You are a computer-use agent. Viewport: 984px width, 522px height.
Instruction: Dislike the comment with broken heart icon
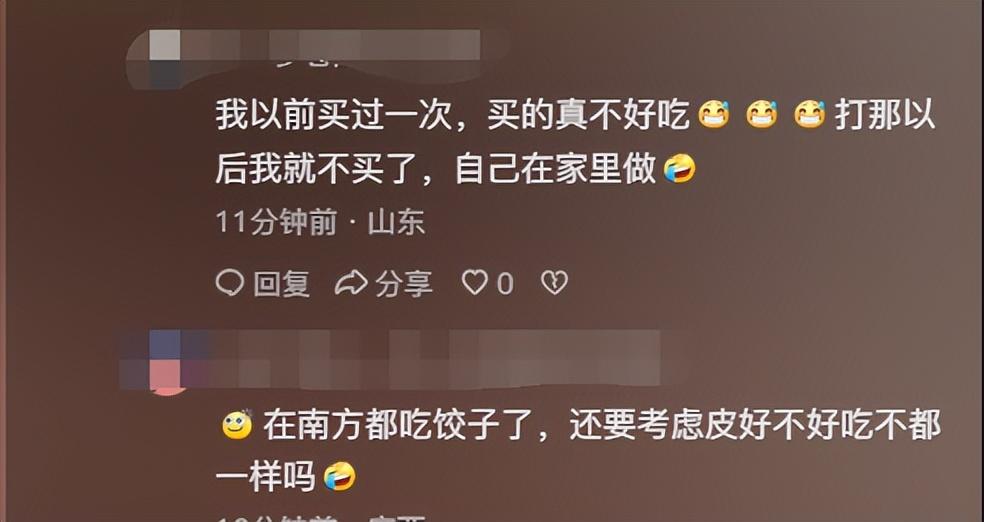[554, 283]
